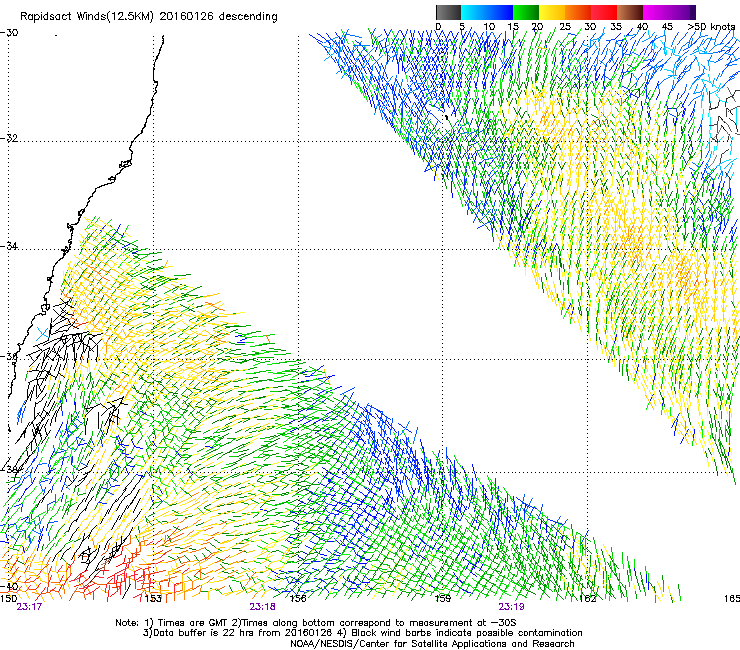Click the '165' longitude label
740x650 pixels.
point(732,598)
